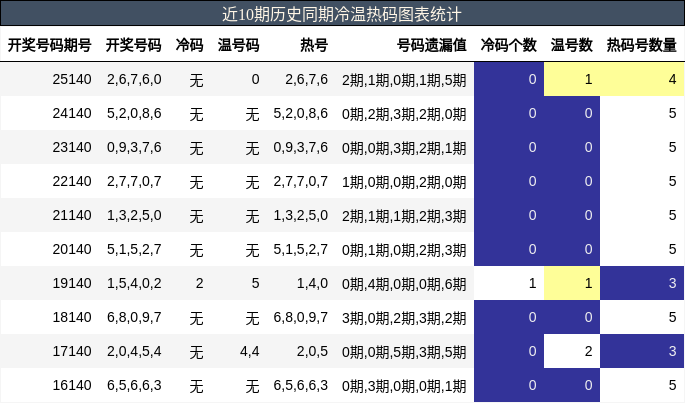Screen dimensions: 685x403
Task: Click hot count 5 in row 21140
Action: [x=642, y=215]
